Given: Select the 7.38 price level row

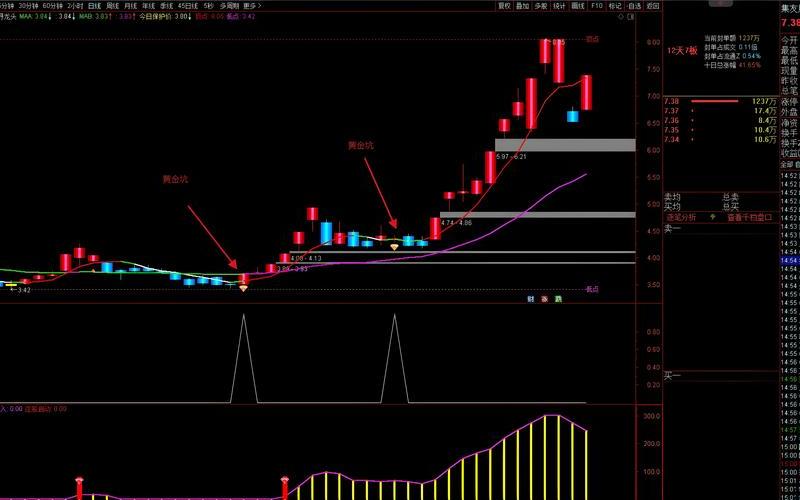Looking at the screenshot, I should (x=720, y=102).
